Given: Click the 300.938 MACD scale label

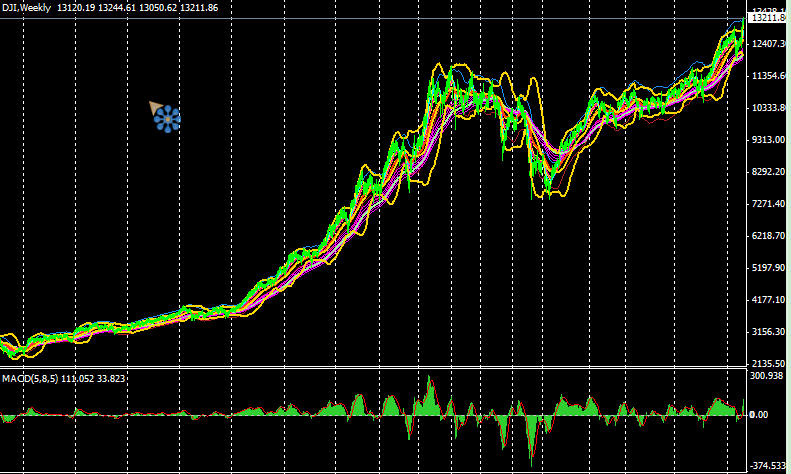Looking at the screenshot, I should pyautogui.click(x=766, y=376).
